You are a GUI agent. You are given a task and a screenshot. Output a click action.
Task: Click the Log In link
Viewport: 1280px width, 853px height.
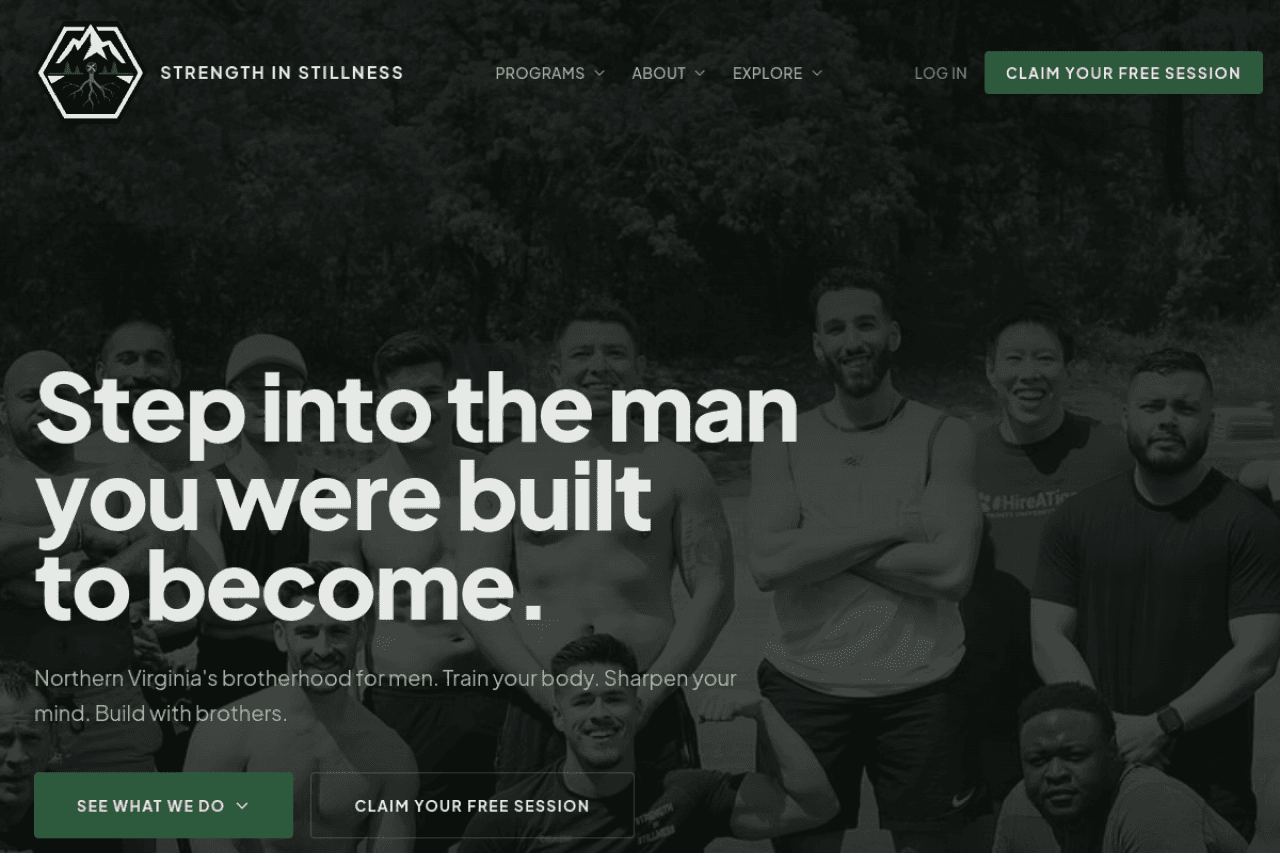point(940,73)
